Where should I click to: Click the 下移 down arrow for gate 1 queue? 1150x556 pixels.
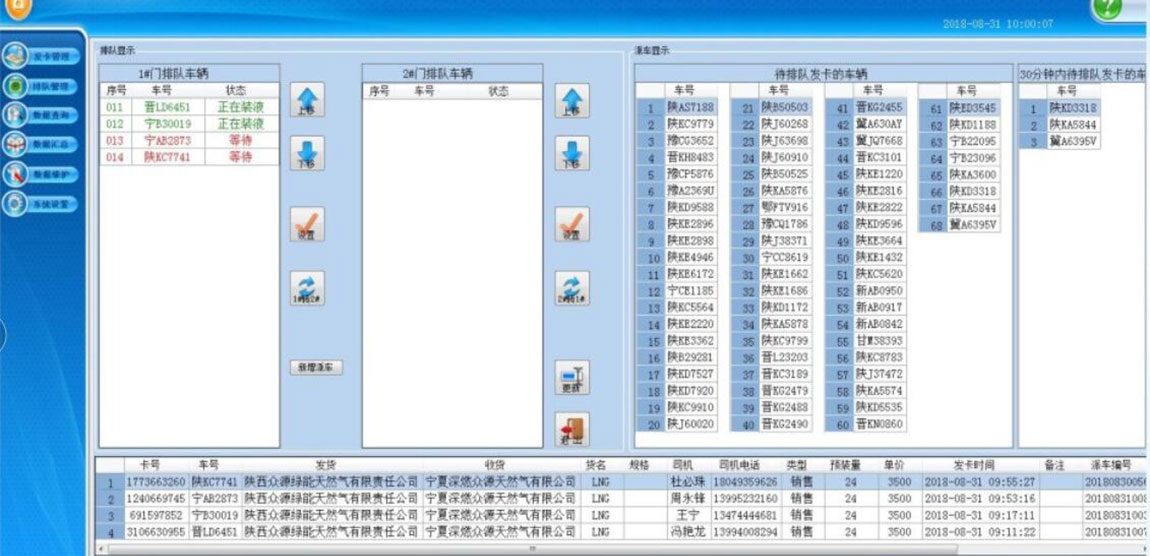(307, 156)
